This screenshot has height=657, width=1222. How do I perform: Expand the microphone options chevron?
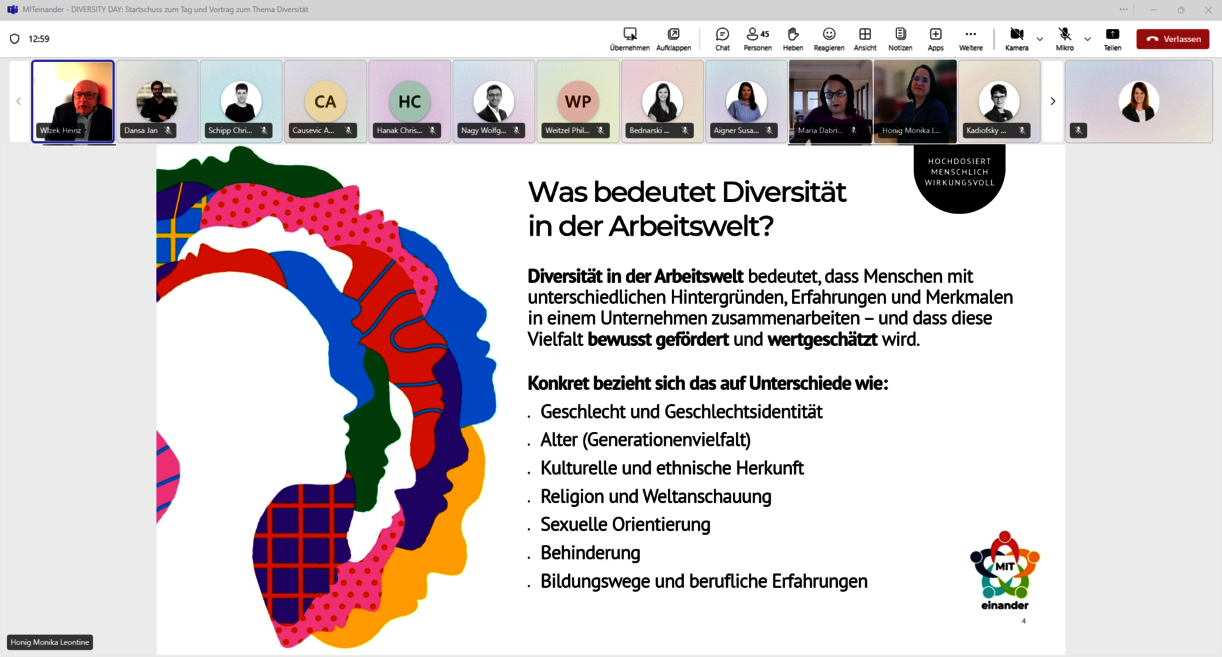[1087, 39]
